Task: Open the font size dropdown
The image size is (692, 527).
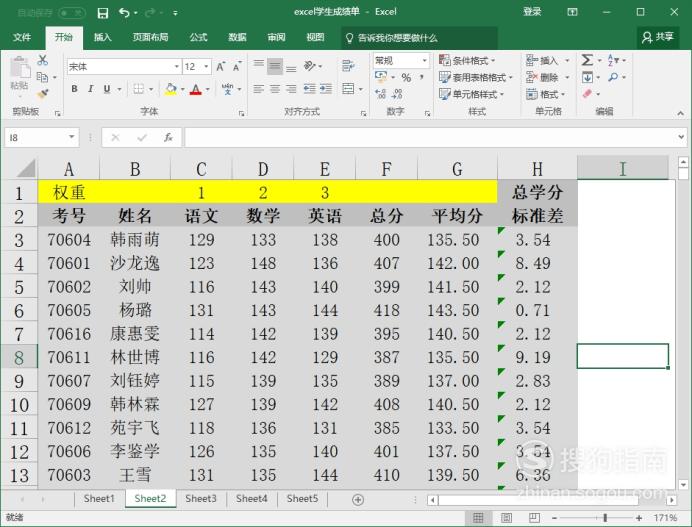Action: (206, 67)
